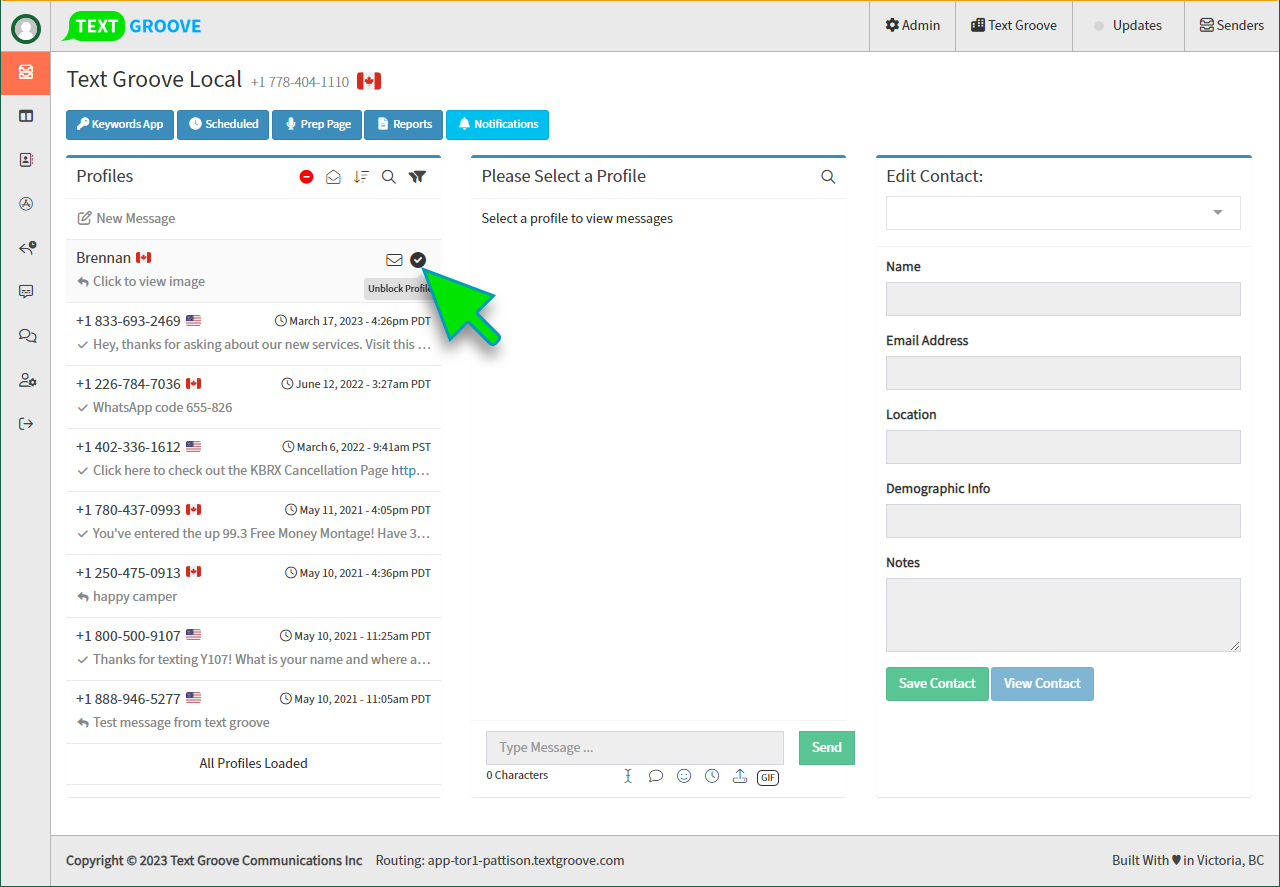
Task: Open the inbox icon in sidebar
Action: [x=26, y=72]
